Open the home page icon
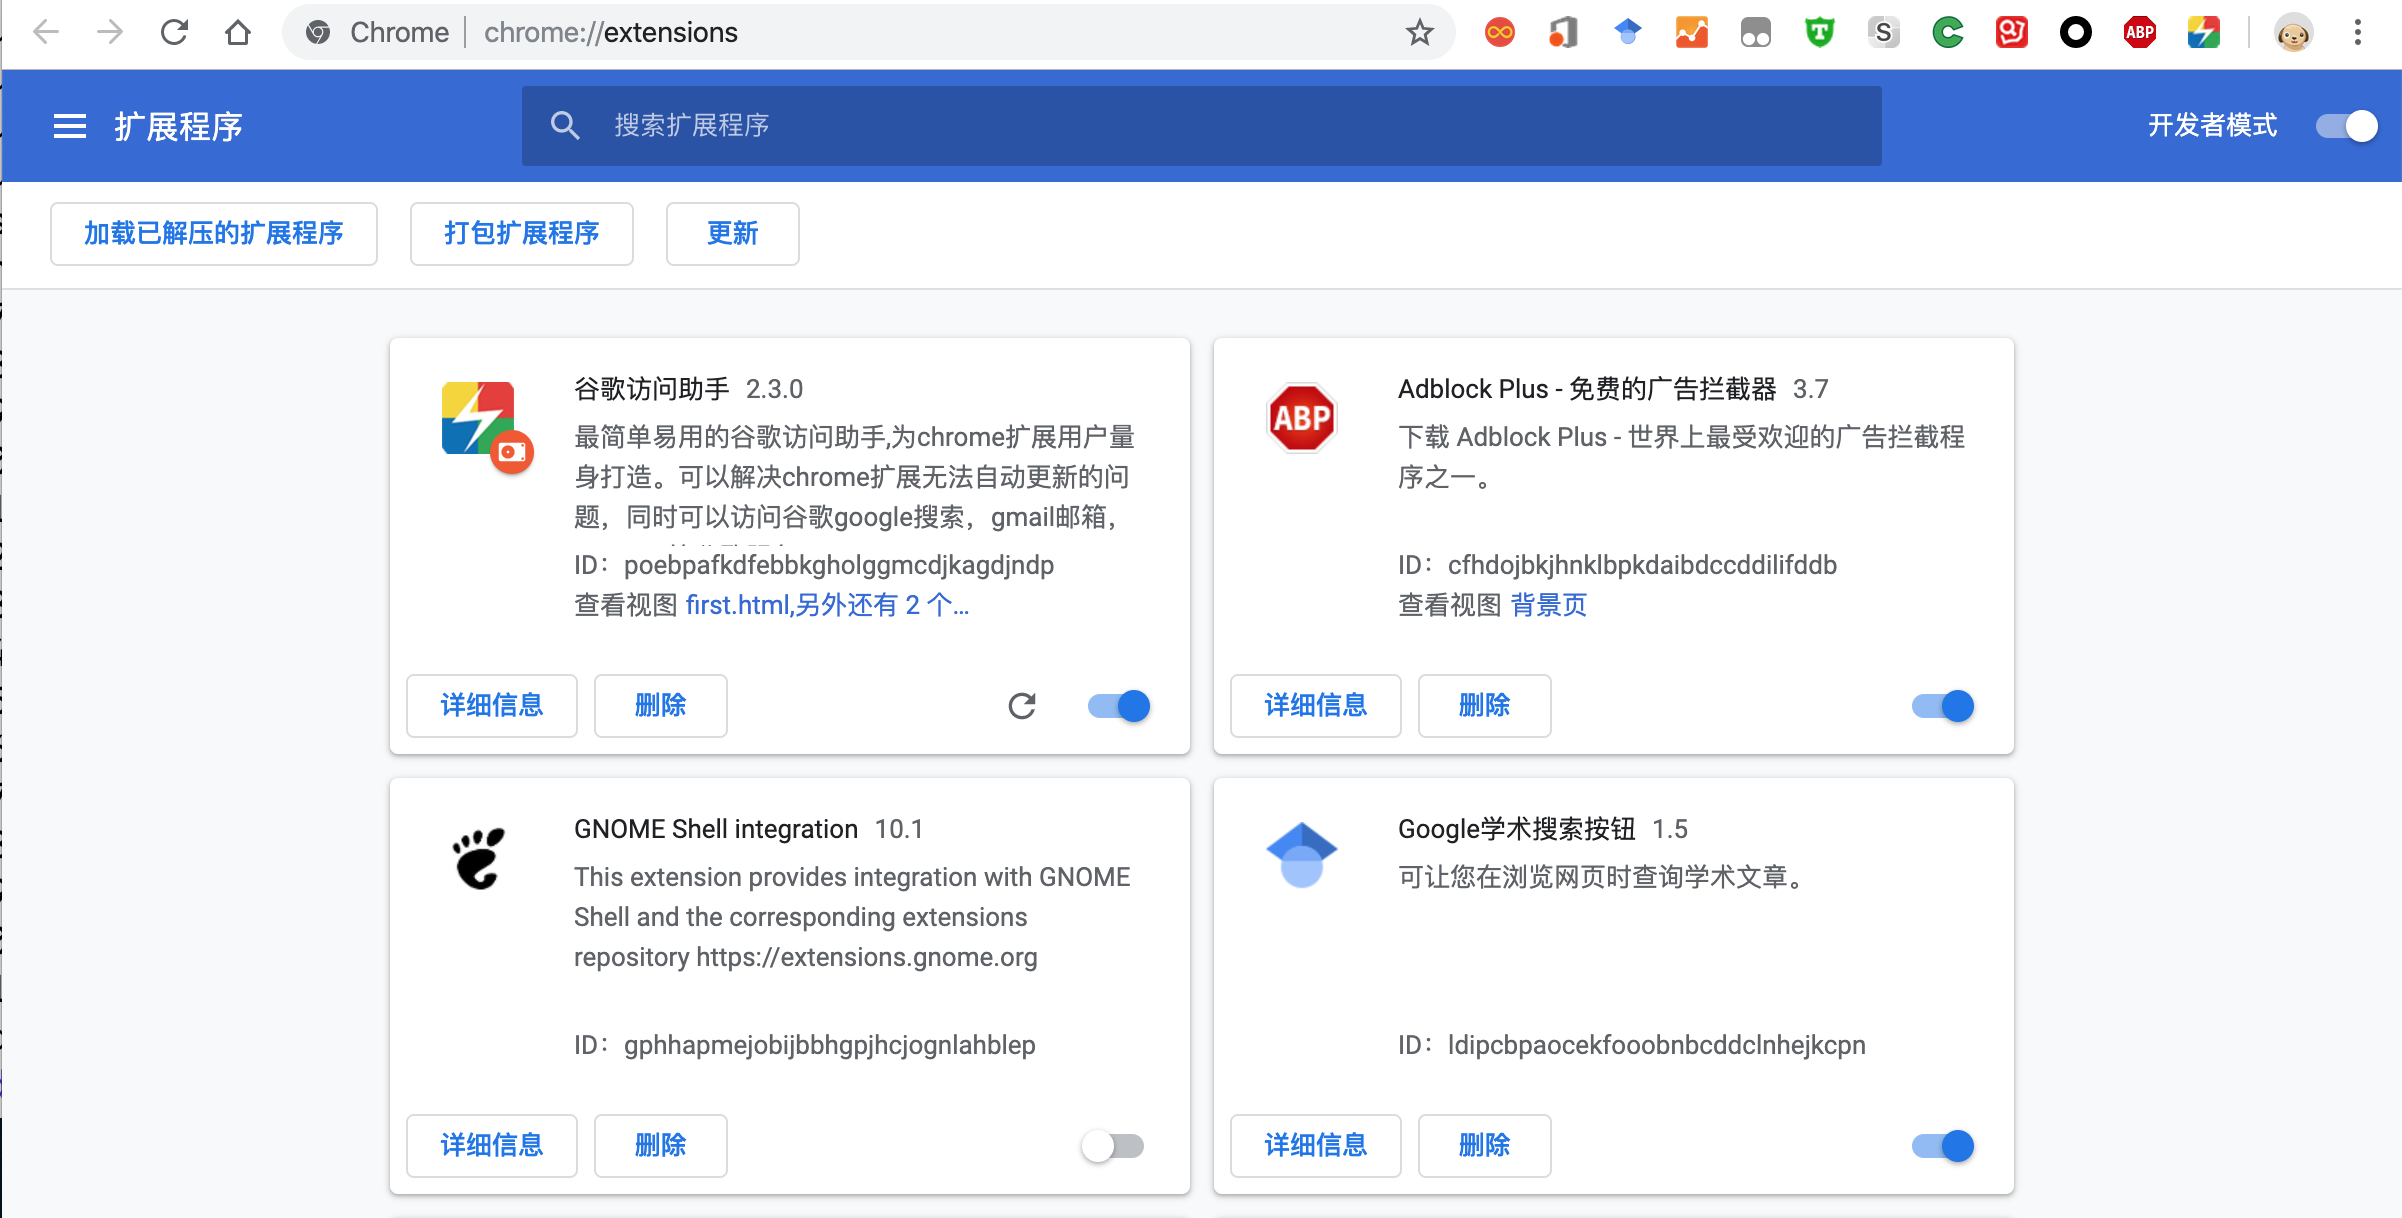The width and height of the screenshot is (2402, 1218). (238, 33)
